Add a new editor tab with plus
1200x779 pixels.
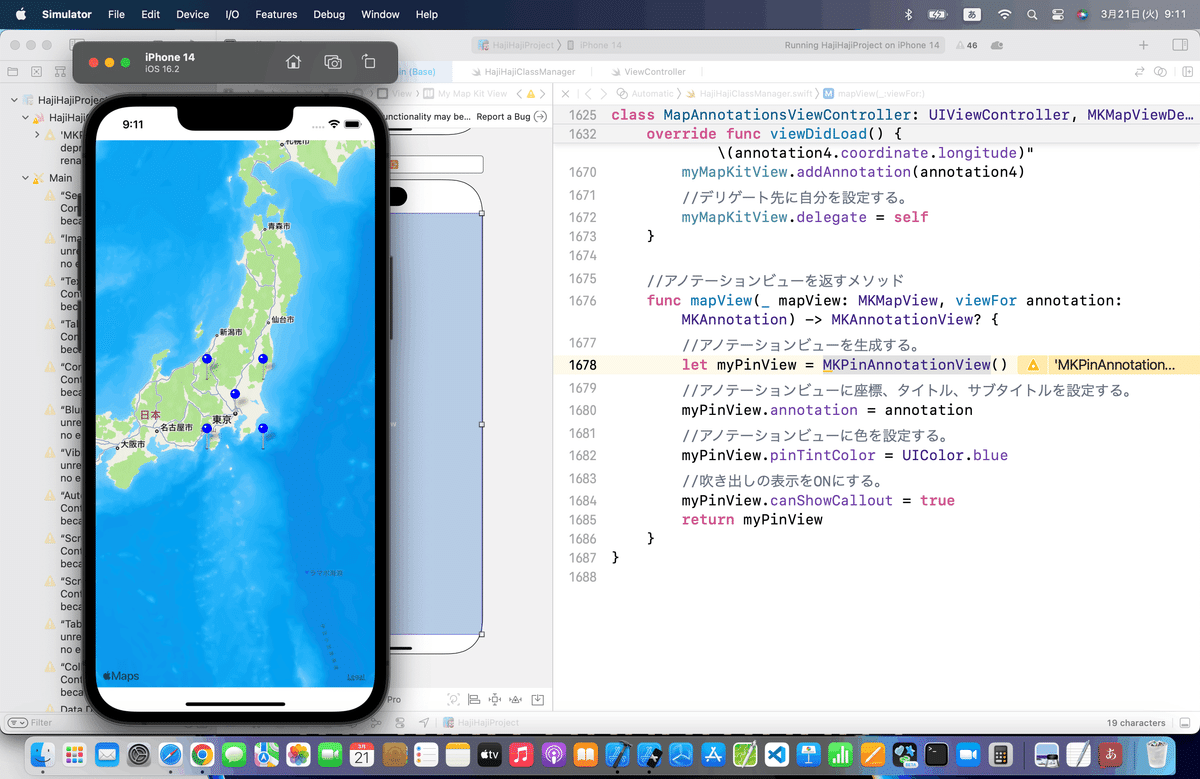pyautogui.click(x=1144, y=45)
